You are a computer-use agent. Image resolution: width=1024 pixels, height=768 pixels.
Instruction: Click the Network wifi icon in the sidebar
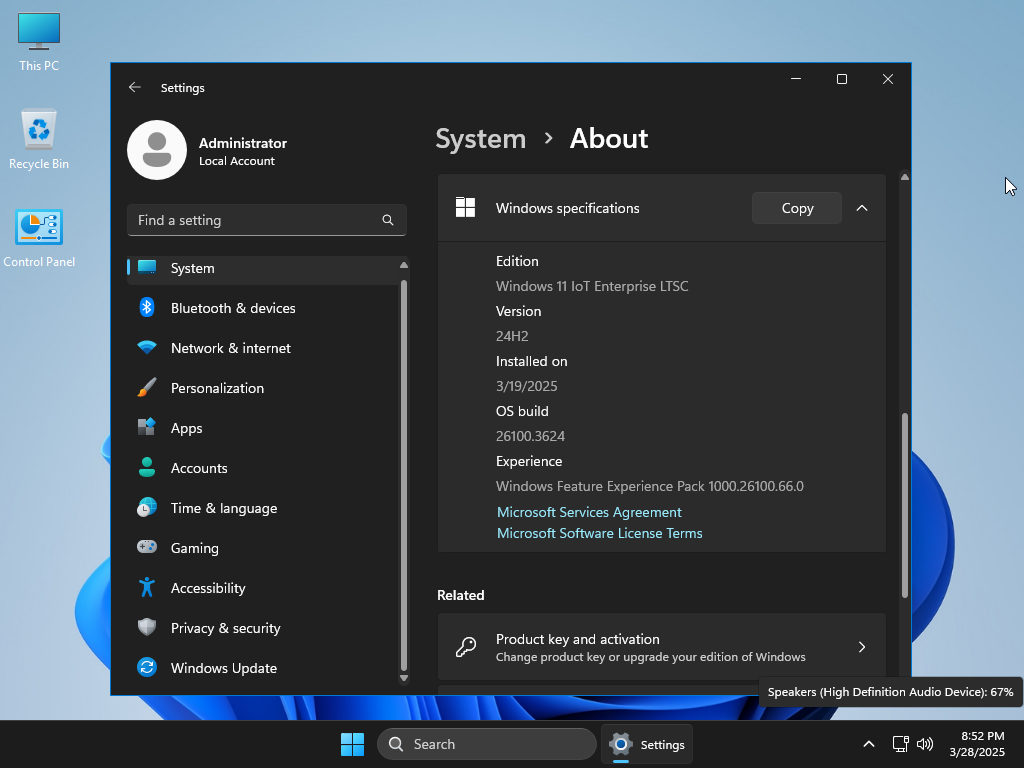coord(147,347)
